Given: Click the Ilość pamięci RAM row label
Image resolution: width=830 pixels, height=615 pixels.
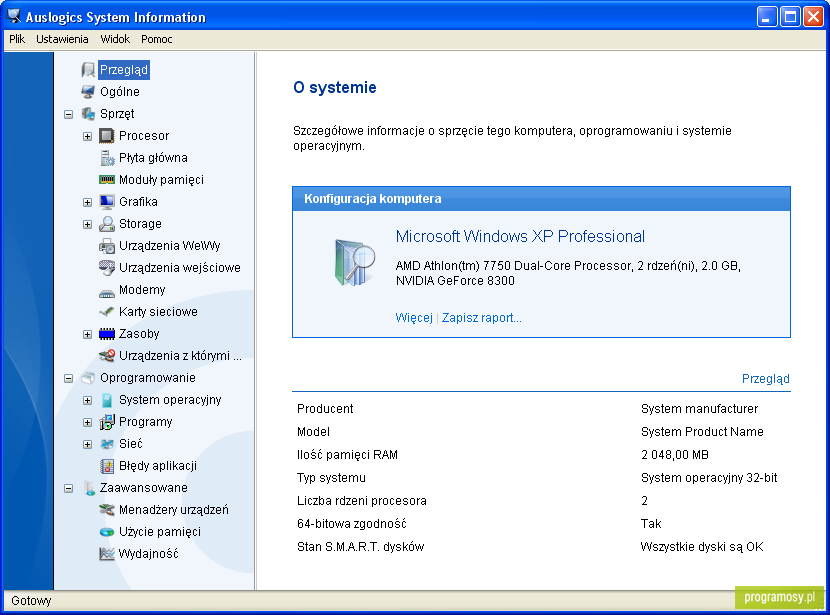Looking at the screenshot, I should click(x=347, y=455).
